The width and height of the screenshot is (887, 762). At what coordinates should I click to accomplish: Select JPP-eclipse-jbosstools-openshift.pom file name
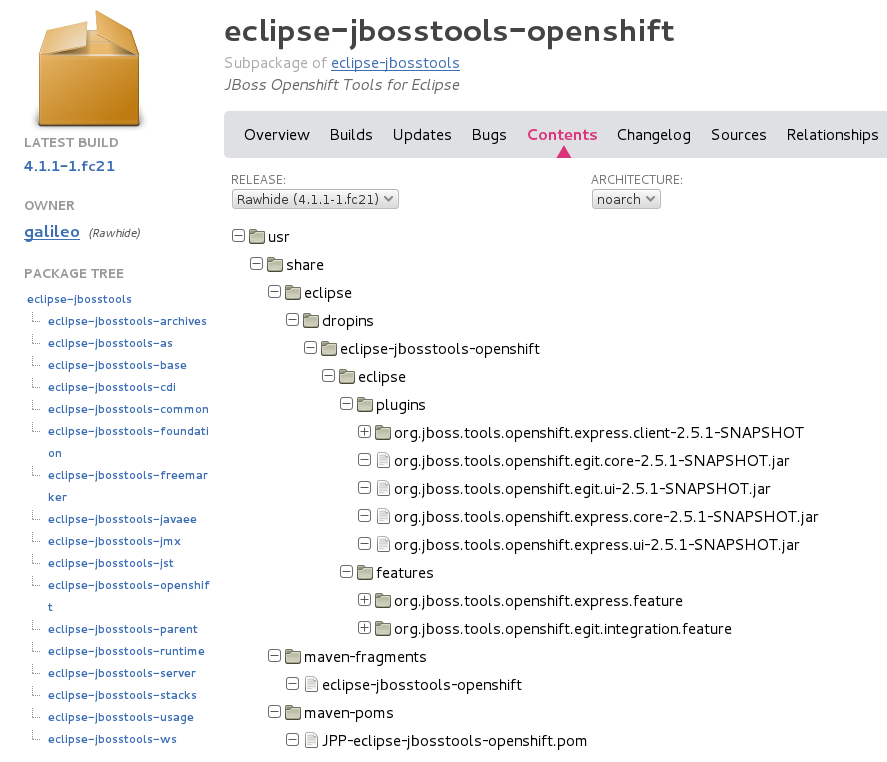(x=454, y=741)
